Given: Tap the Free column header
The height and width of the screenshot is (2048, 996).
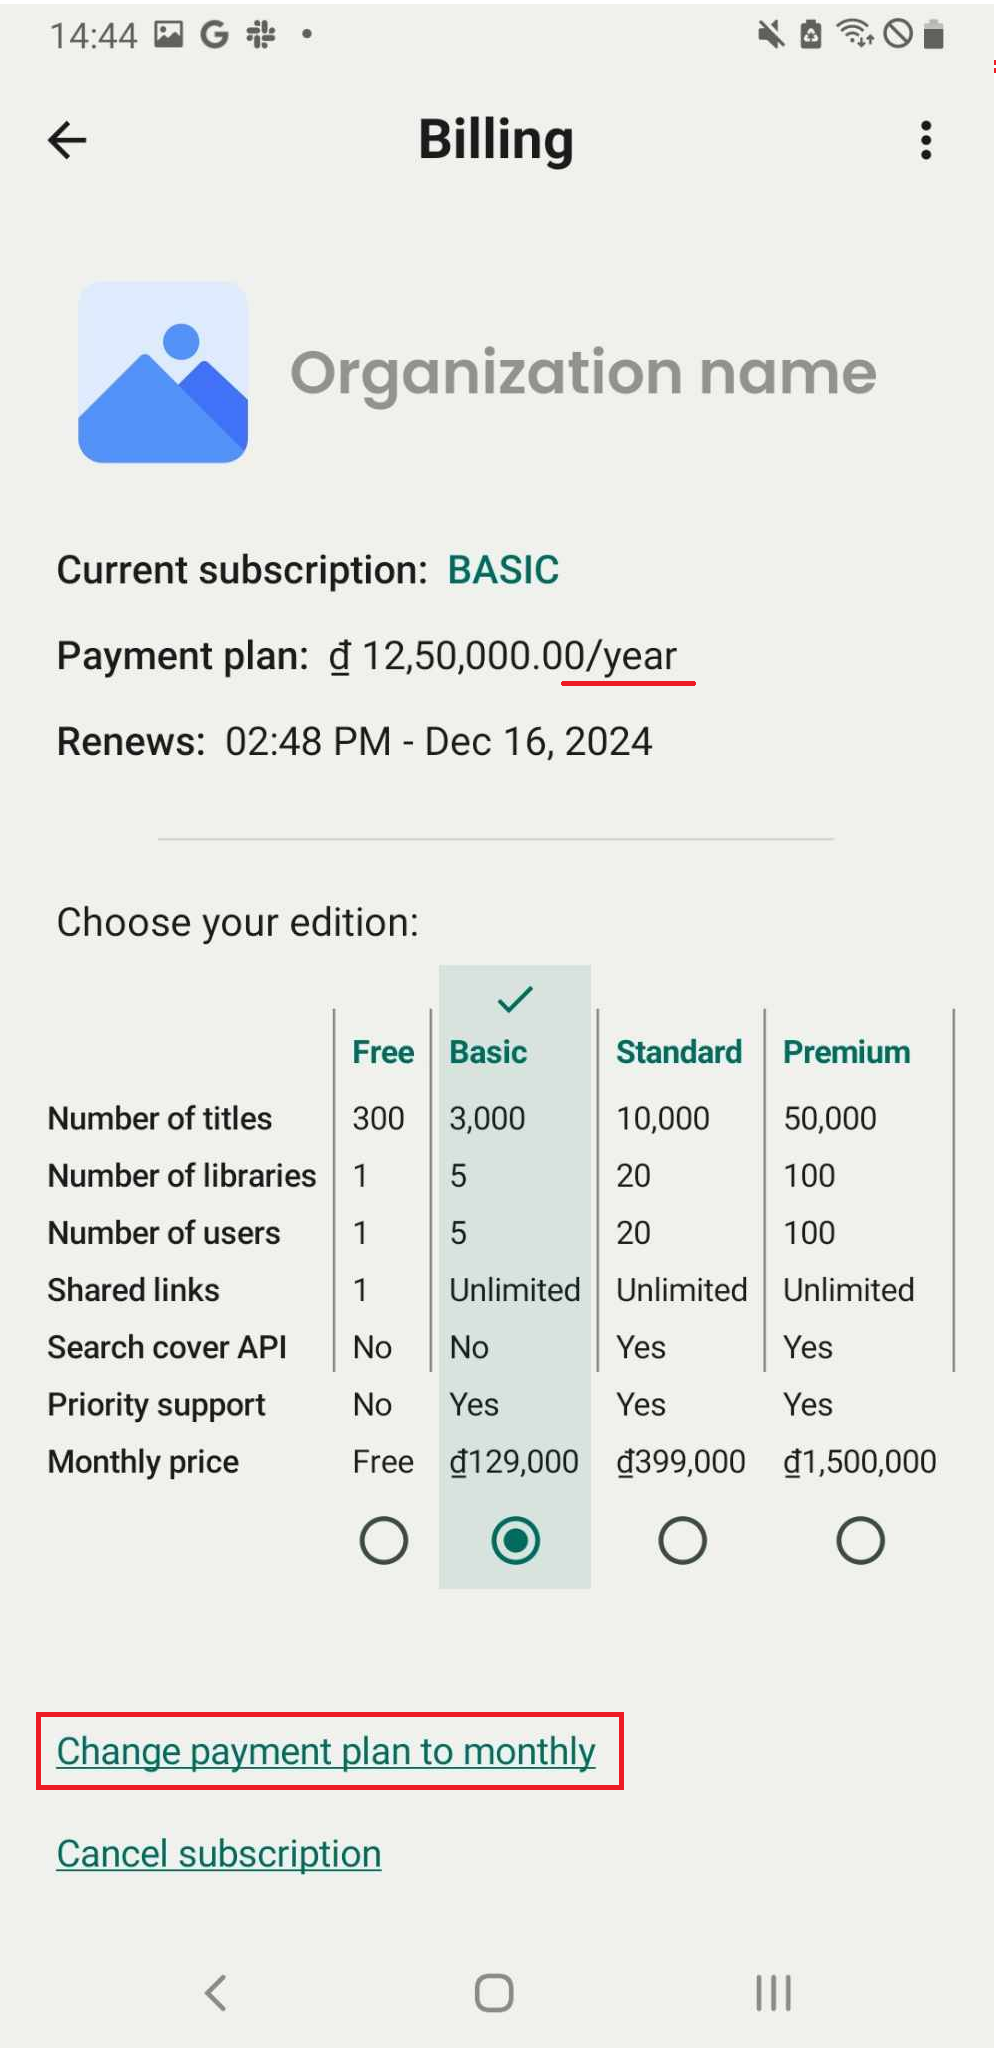Looking at the screenshot, I should point(383,1052).
